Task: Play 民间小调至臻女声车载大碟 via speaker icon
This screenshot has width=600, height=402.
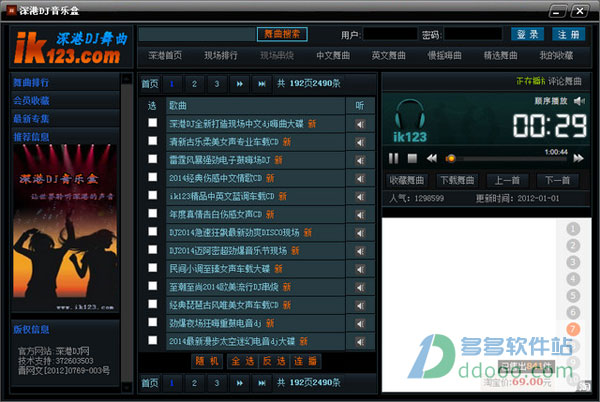Action: [x=360, y=269]
